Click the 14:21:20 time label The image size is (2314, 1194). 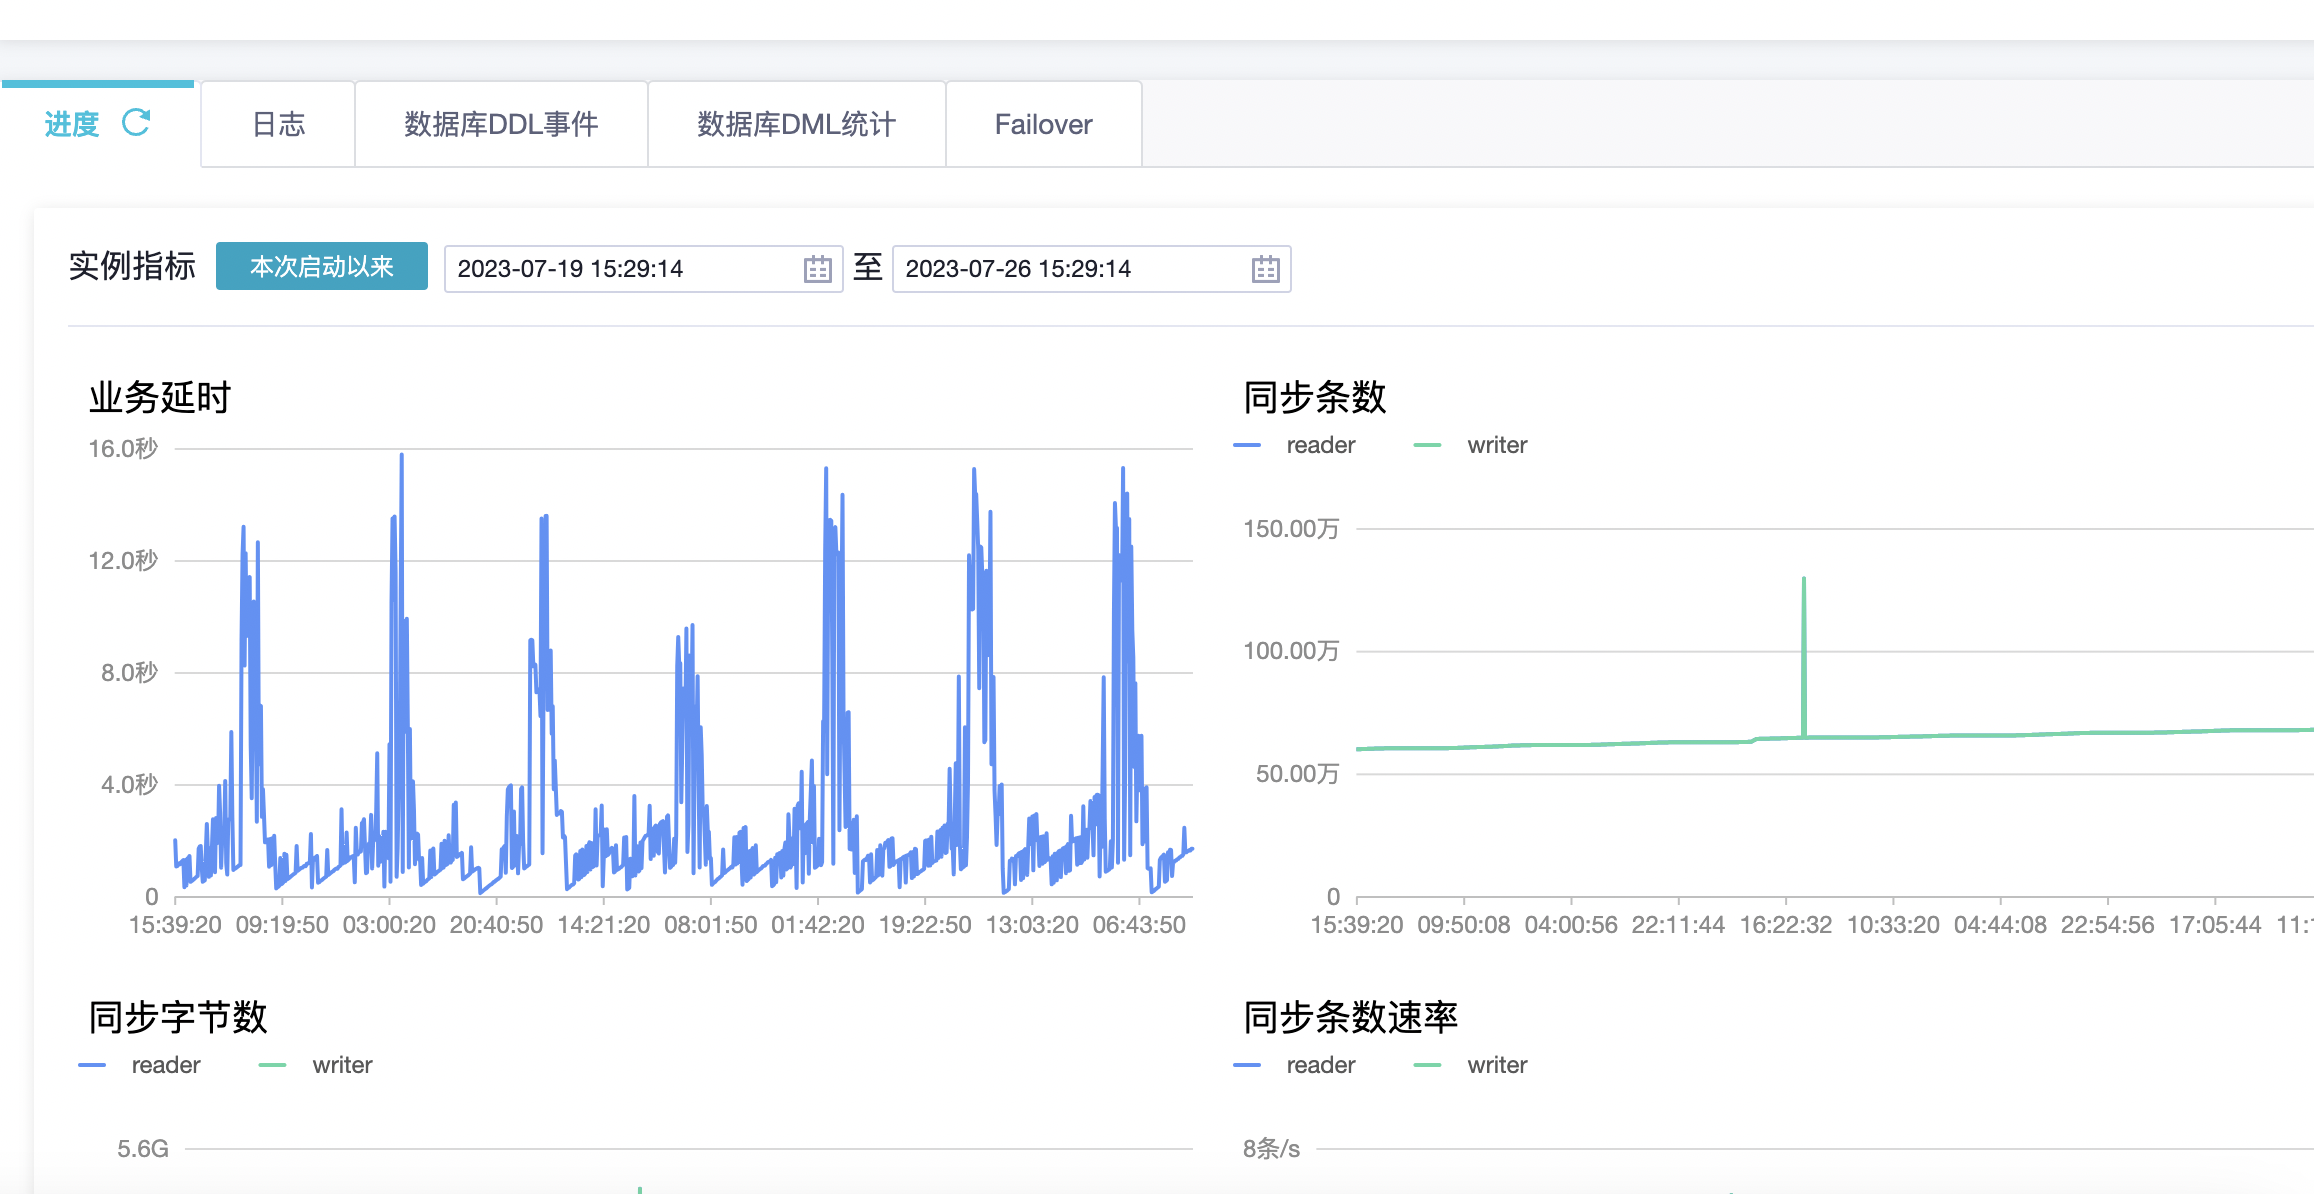(603, 925)
